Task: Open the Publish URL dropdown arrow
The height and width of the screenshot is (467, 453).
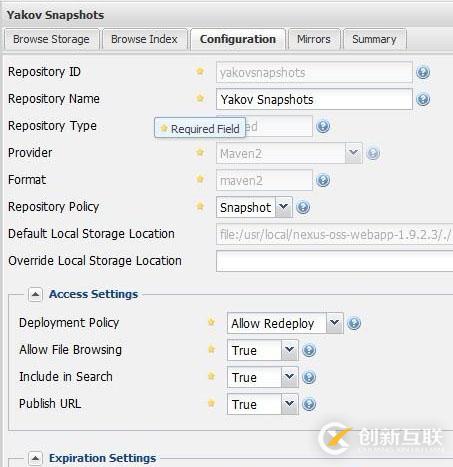Action: pyautogui.click(x=289, y=404)
